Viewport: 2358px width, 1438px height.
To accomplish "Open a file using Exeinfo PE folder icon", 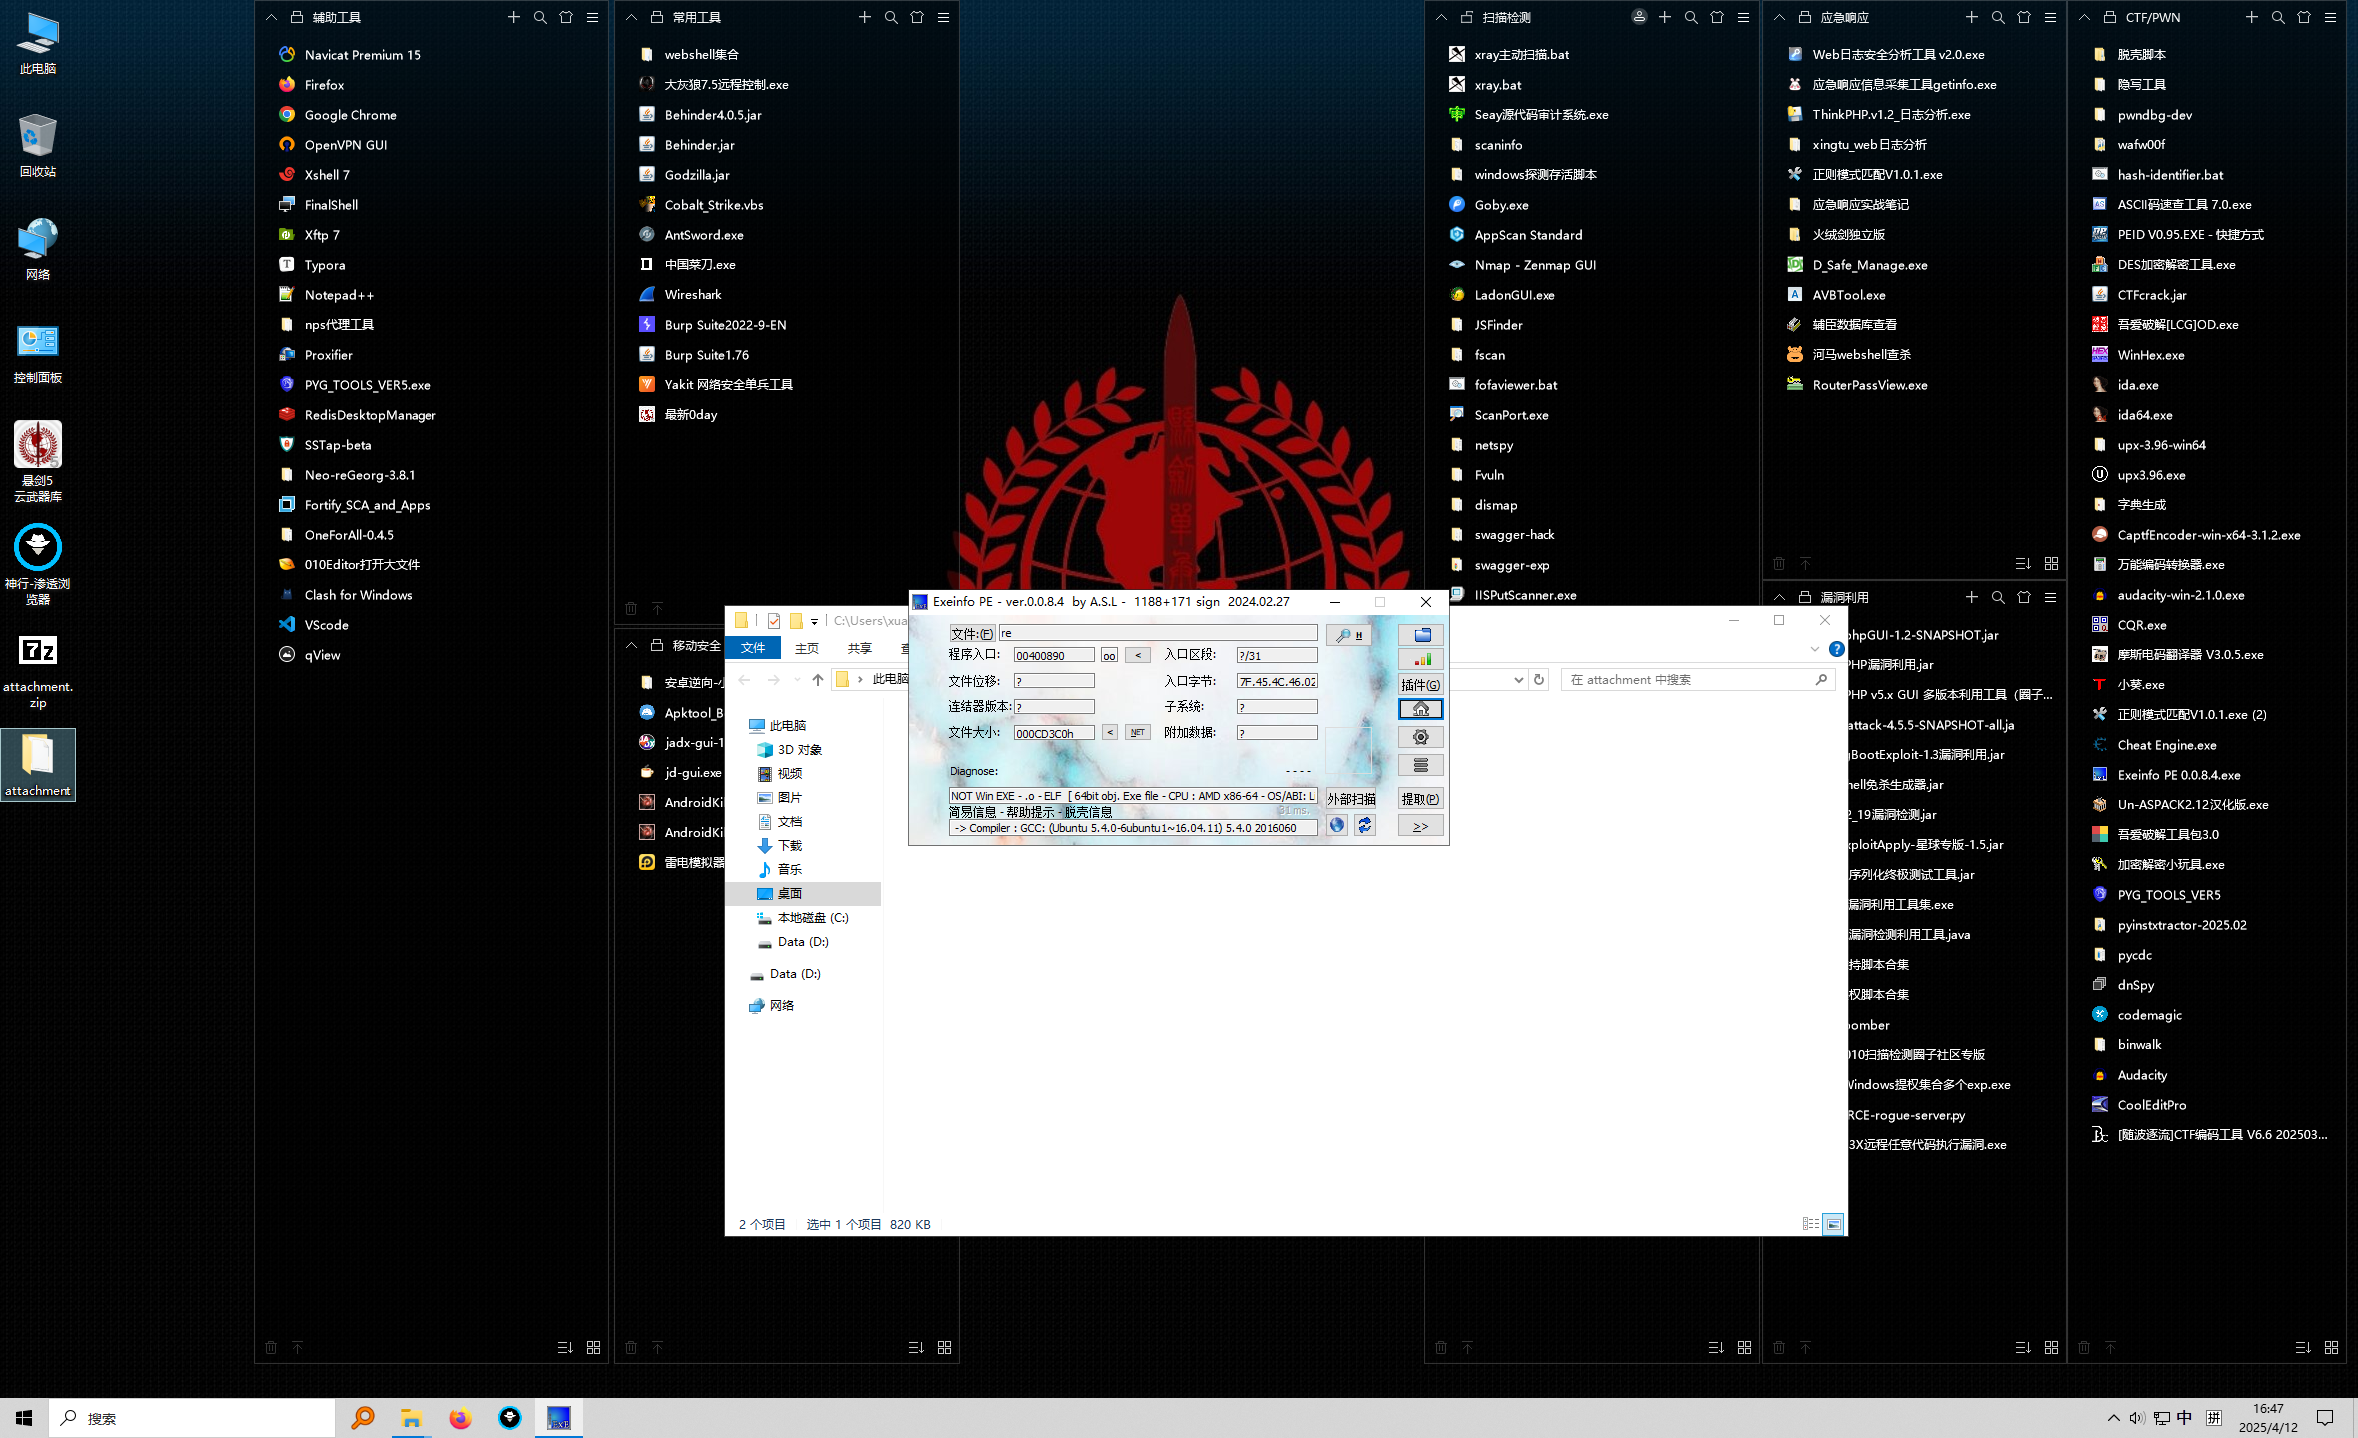I will click(x=1420, y=634).
